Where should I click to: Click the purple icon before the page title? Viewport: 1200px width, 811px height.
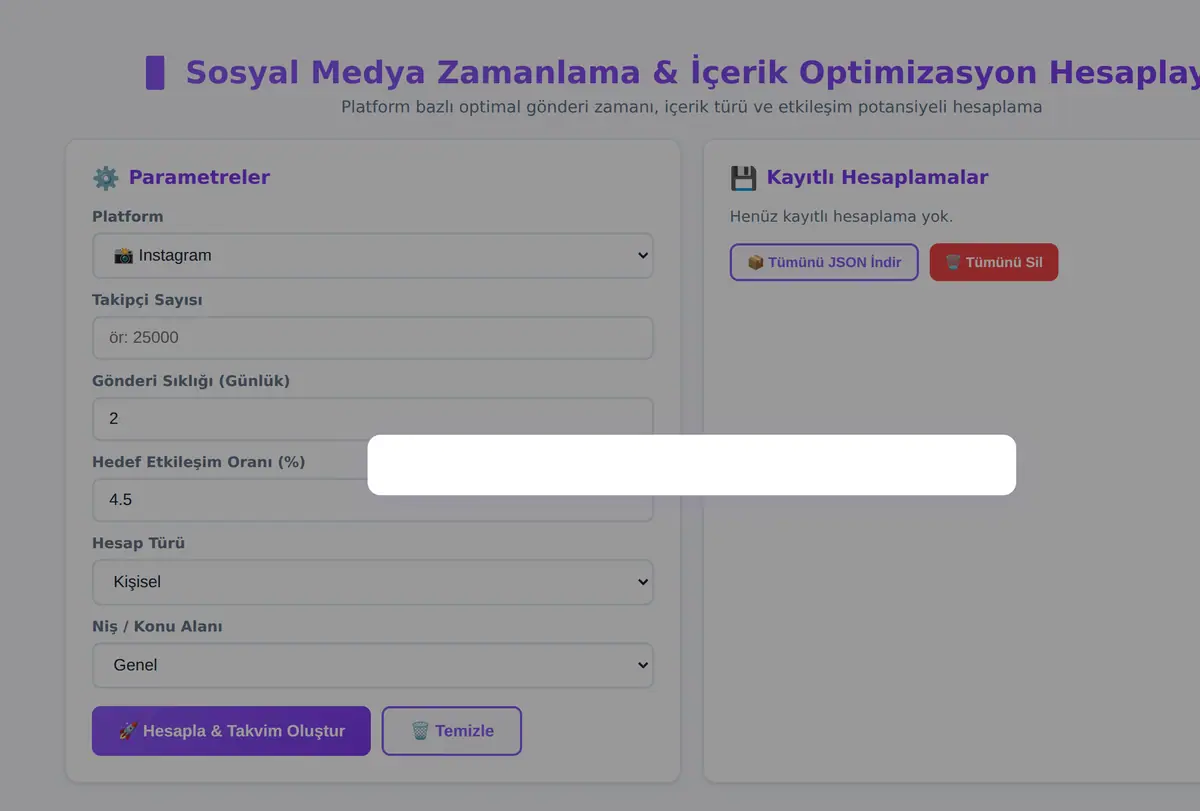coord(155,73)
